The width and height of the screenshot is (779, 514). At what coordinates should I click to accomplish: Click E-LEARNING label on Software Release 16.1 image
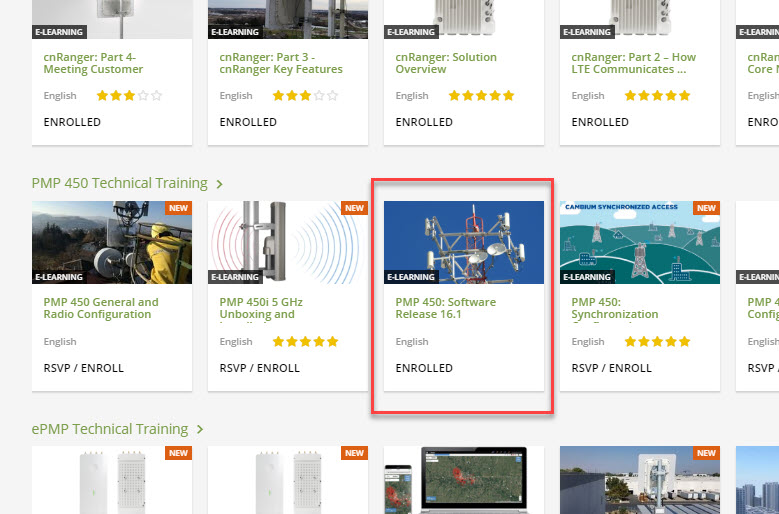411,277
